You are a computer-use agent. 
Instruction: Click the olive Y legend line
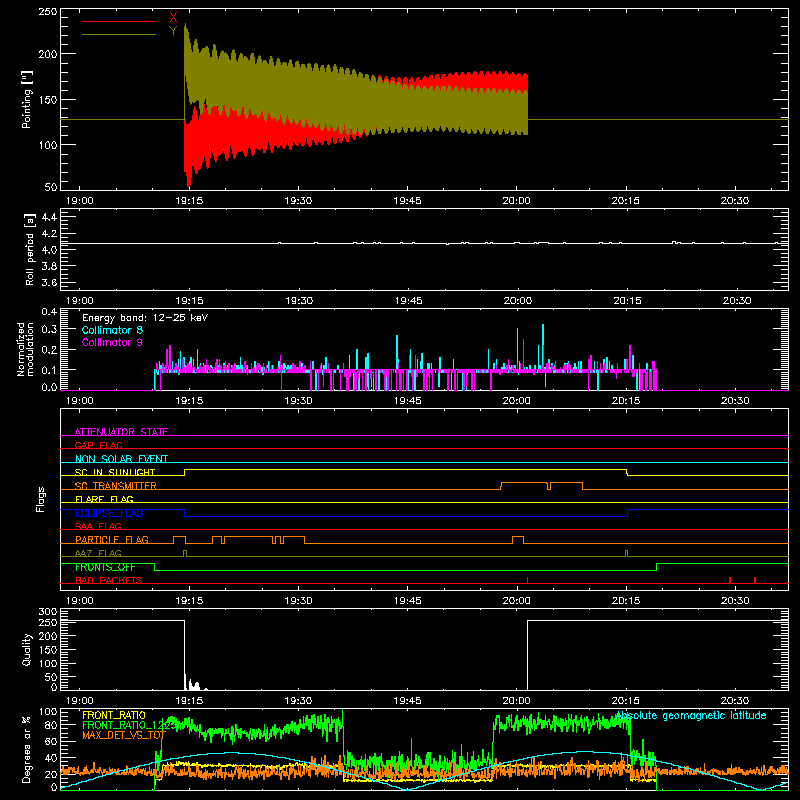(x=119, y=34)
